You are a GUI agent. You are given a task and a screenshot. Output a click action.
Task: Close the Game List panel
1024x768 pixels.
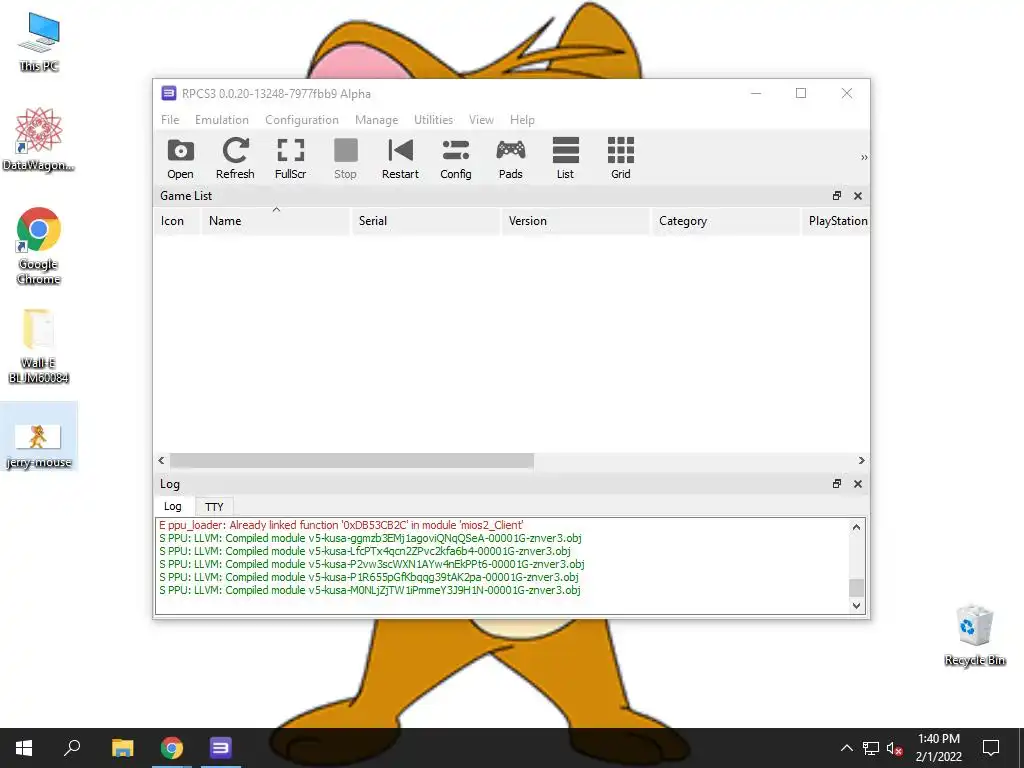click(858, 196)
